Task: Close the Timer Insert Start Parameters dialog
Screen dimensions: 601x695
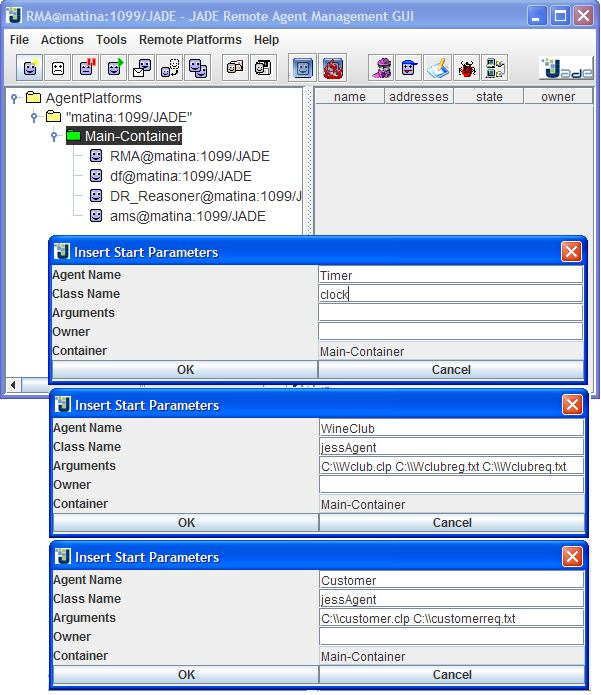Action: coord(571,251)
